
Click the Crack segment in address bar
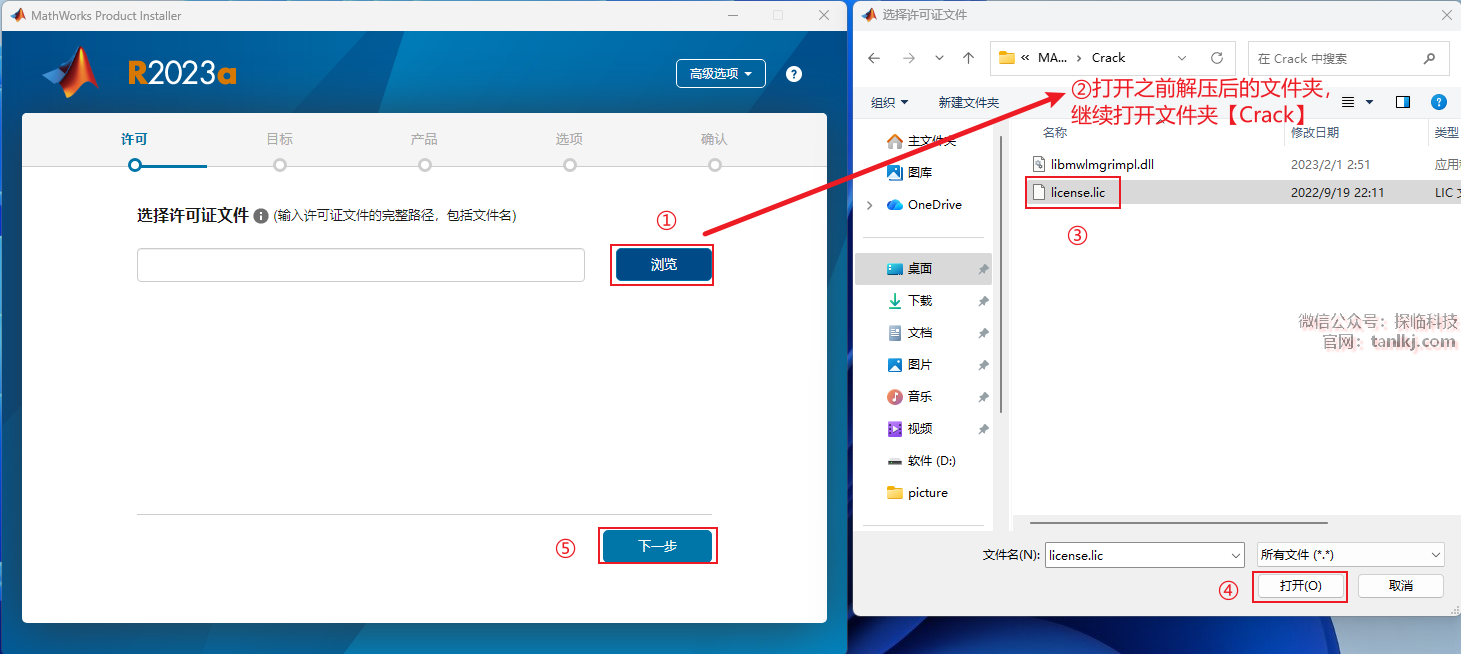point(1108,58)
